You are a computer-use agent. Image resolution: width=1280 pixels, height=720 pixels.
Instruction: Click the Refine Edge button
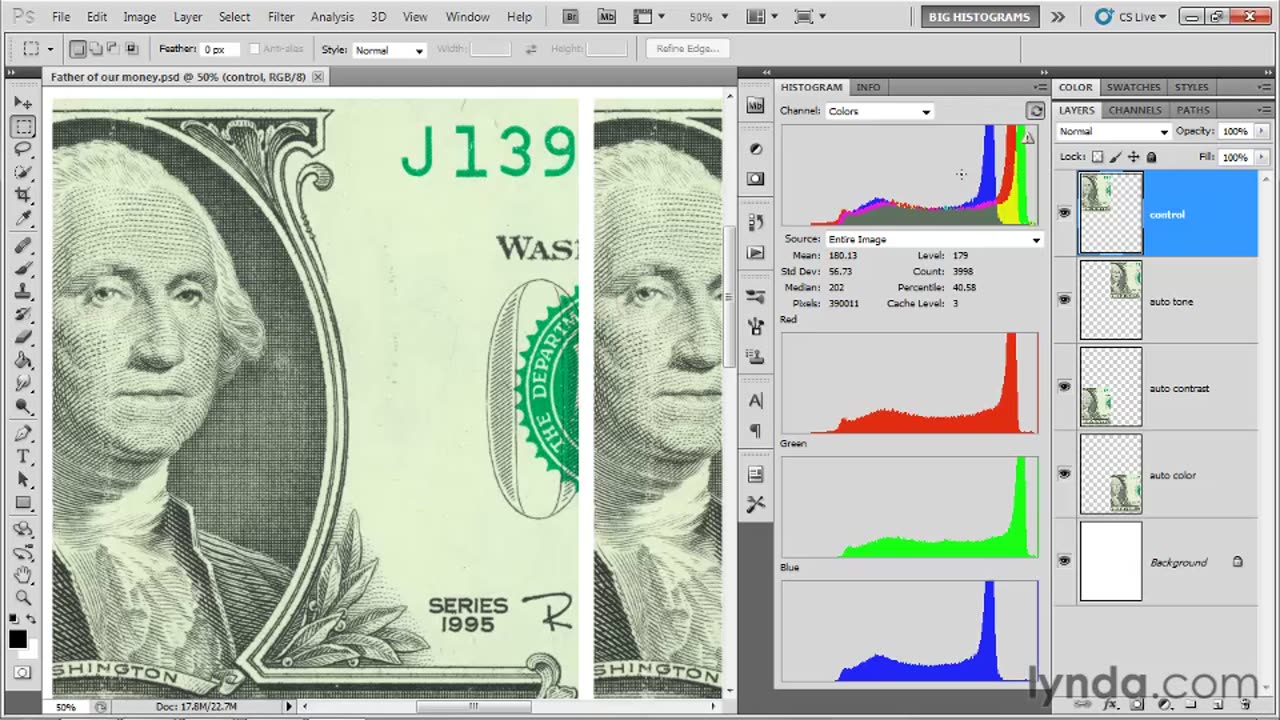(688, 49)
